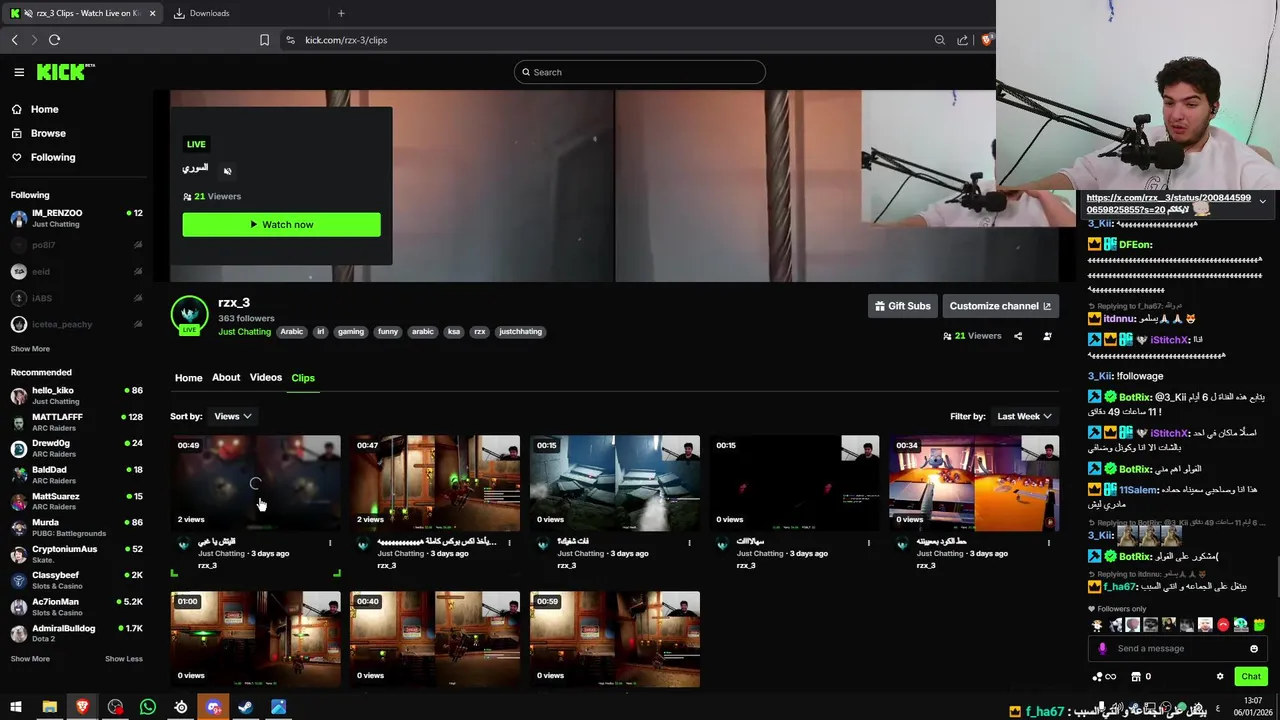Viewport: 1280px width, 720px height.
Task: Play the 00:34 clip thumbnail
Action: point(974,483)
